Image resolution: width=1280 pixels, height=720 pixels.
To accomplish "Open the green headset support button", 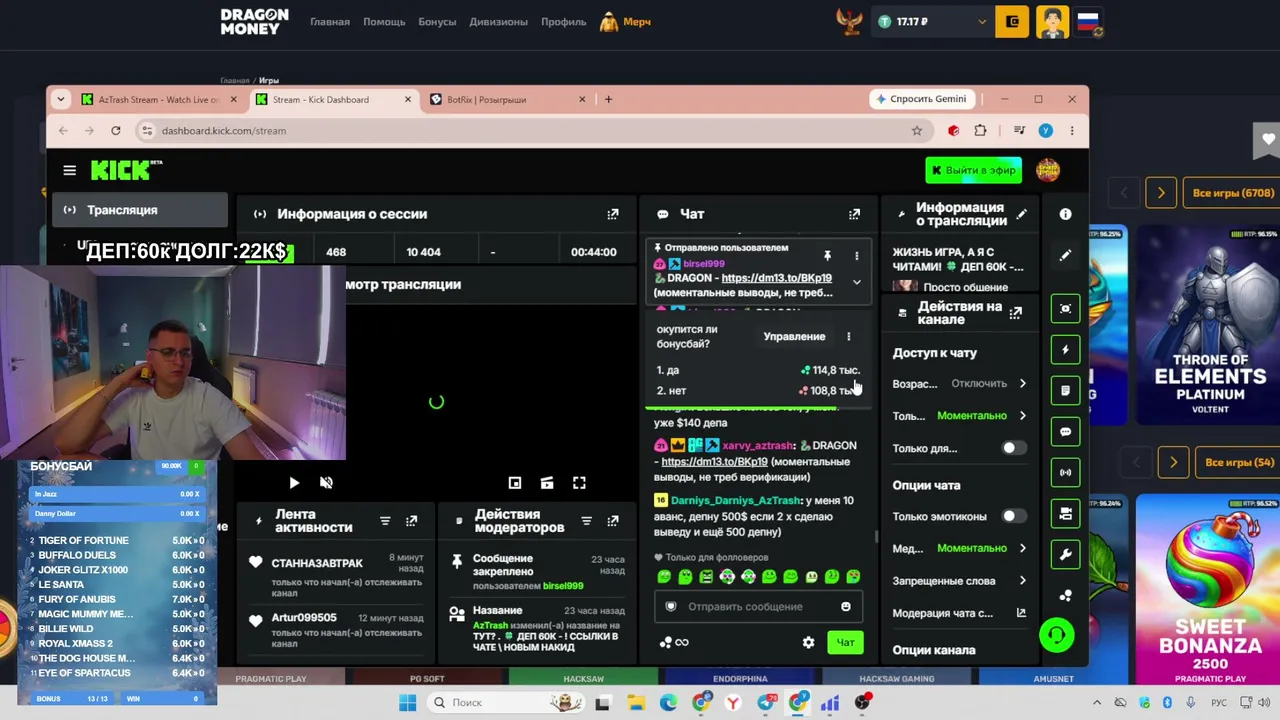I will [x=1057, y=635].
